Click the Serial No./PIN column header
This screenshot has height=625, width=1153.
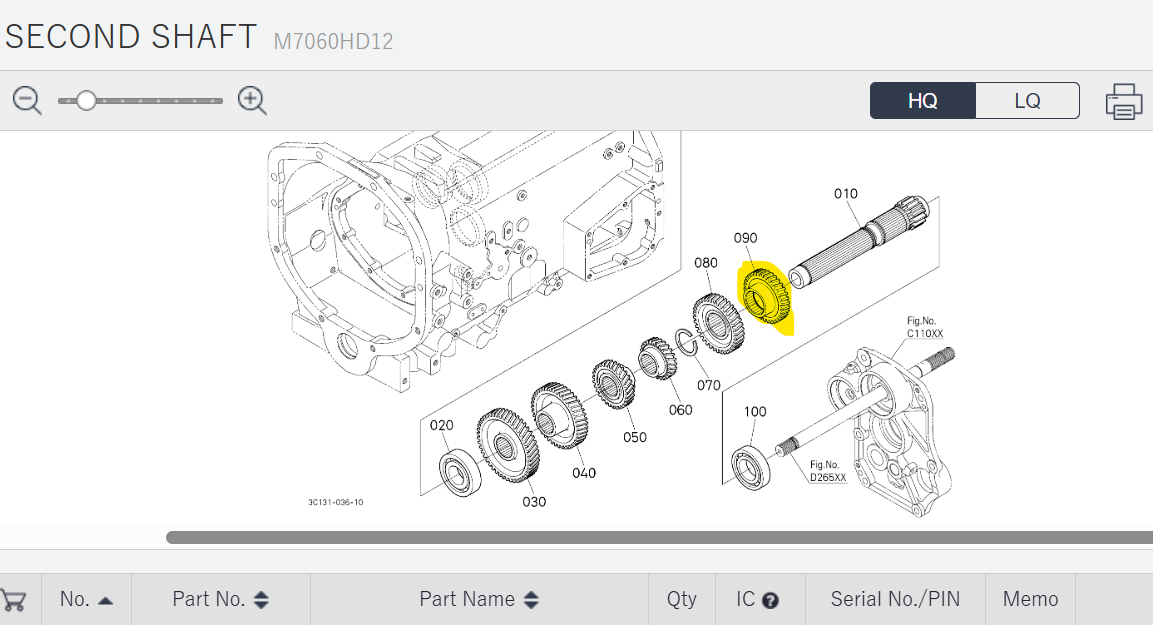pyautogui.click(x=895, y=599)
